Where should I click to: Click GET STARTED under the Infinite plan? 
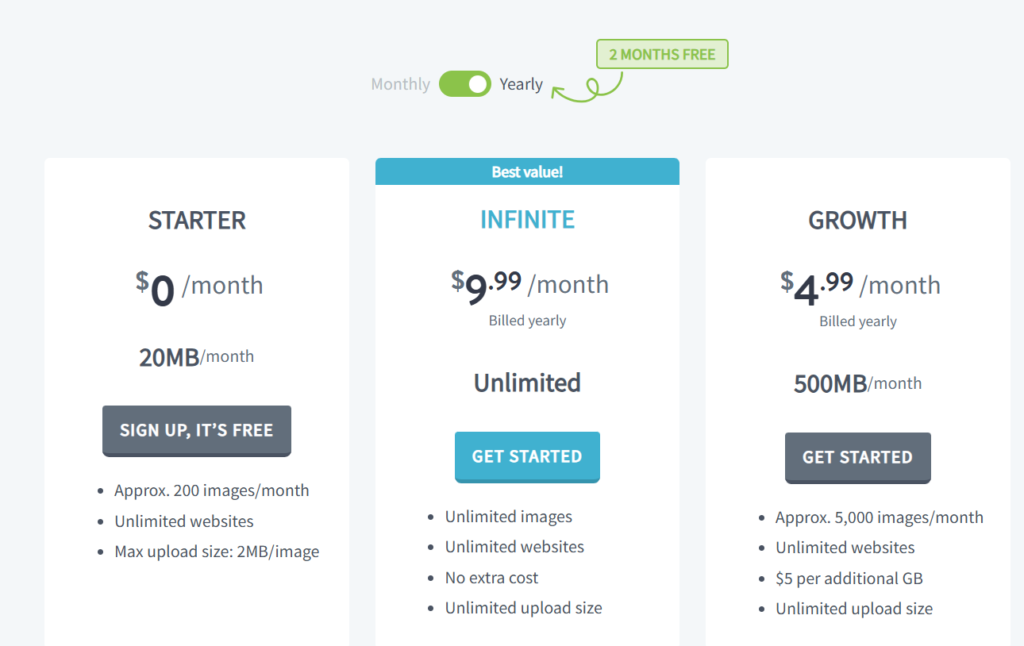(x=527, y=457)
